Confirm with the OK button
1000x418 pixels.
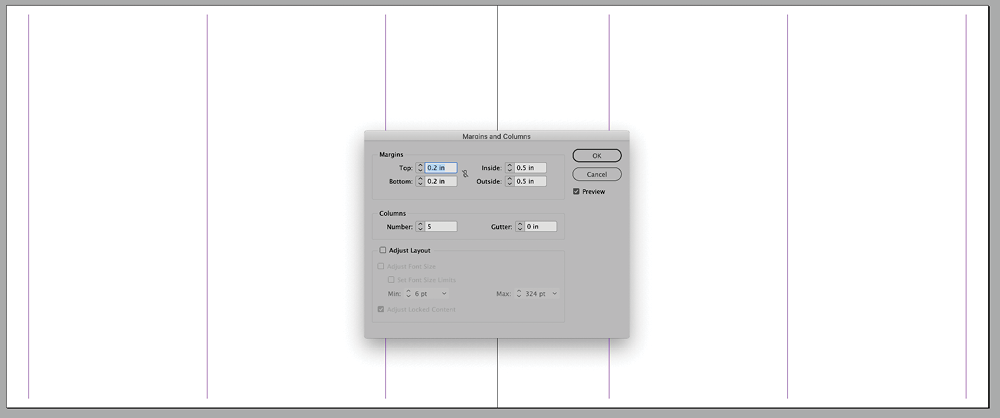pos(597,156)
